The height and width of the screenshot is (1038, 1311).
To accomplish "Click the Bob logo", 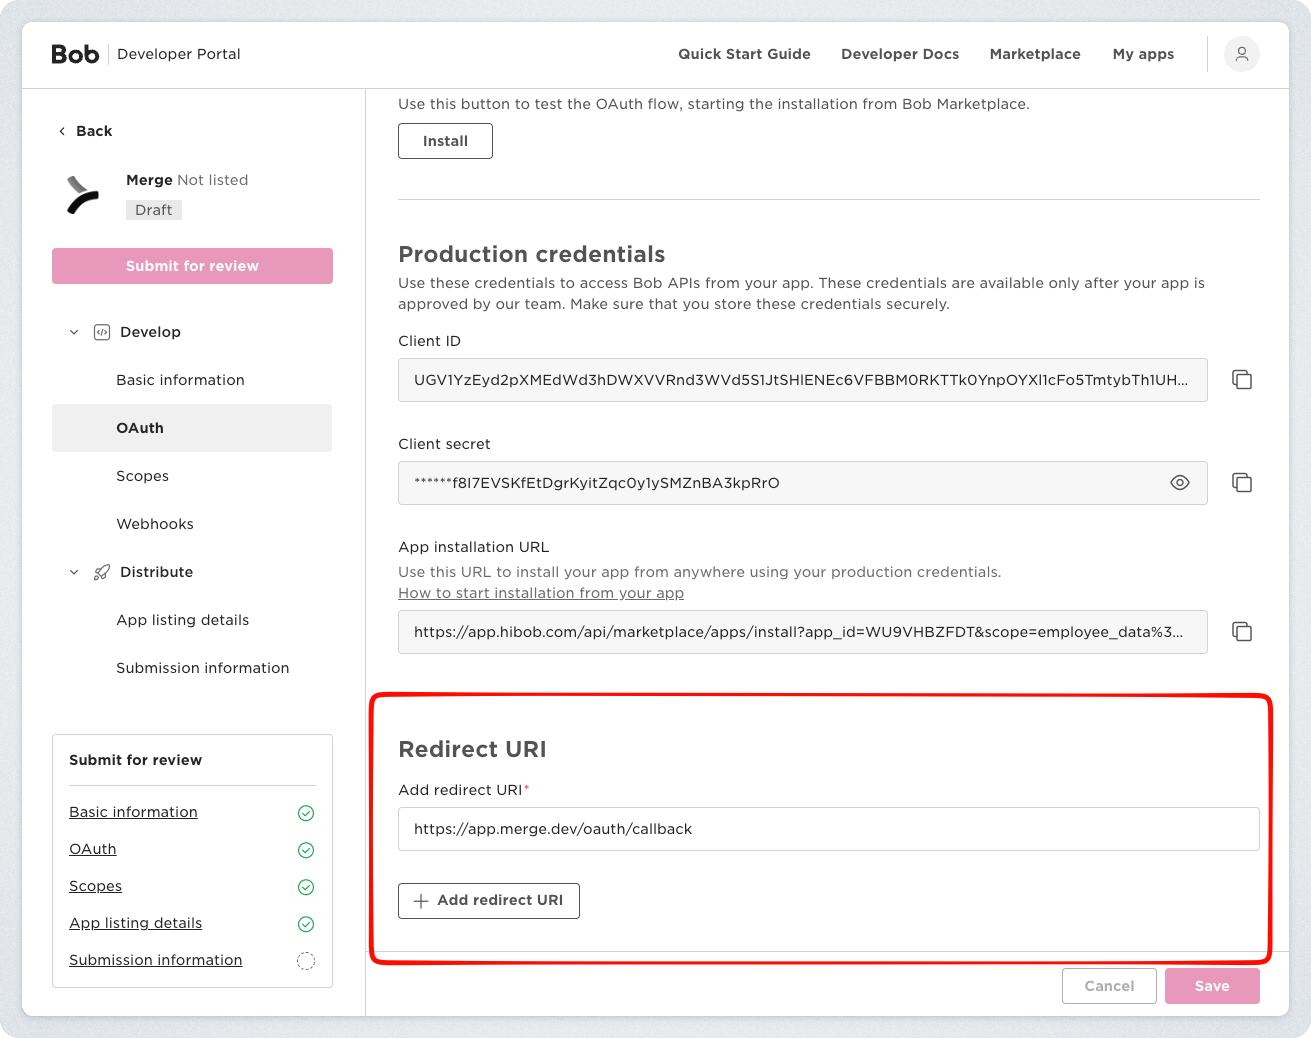I will (x=75, y=54).
